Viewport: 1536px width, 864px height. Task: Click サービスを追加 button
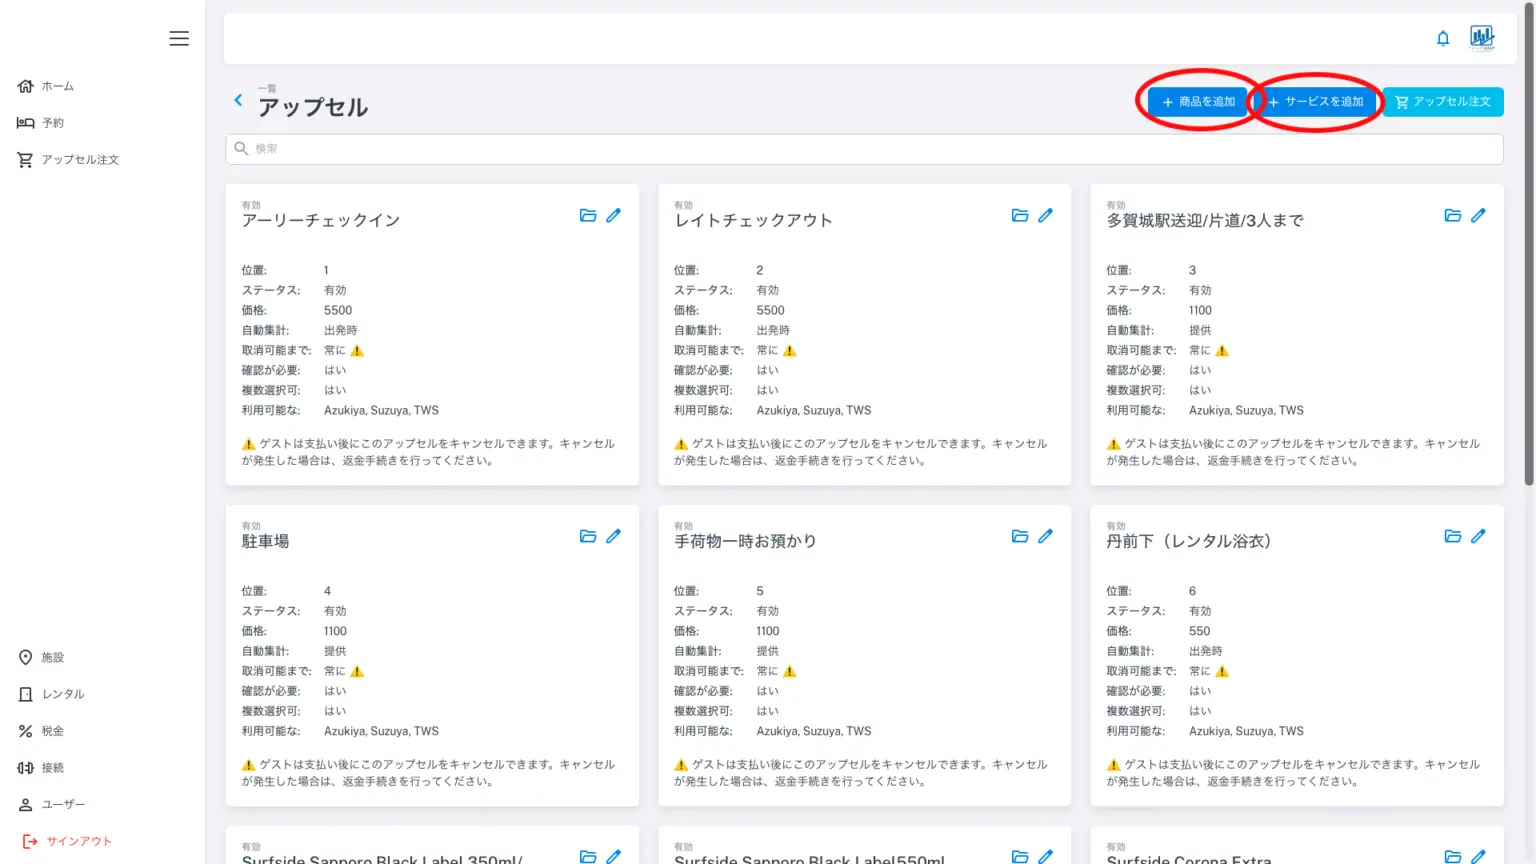pos(1316,102)
